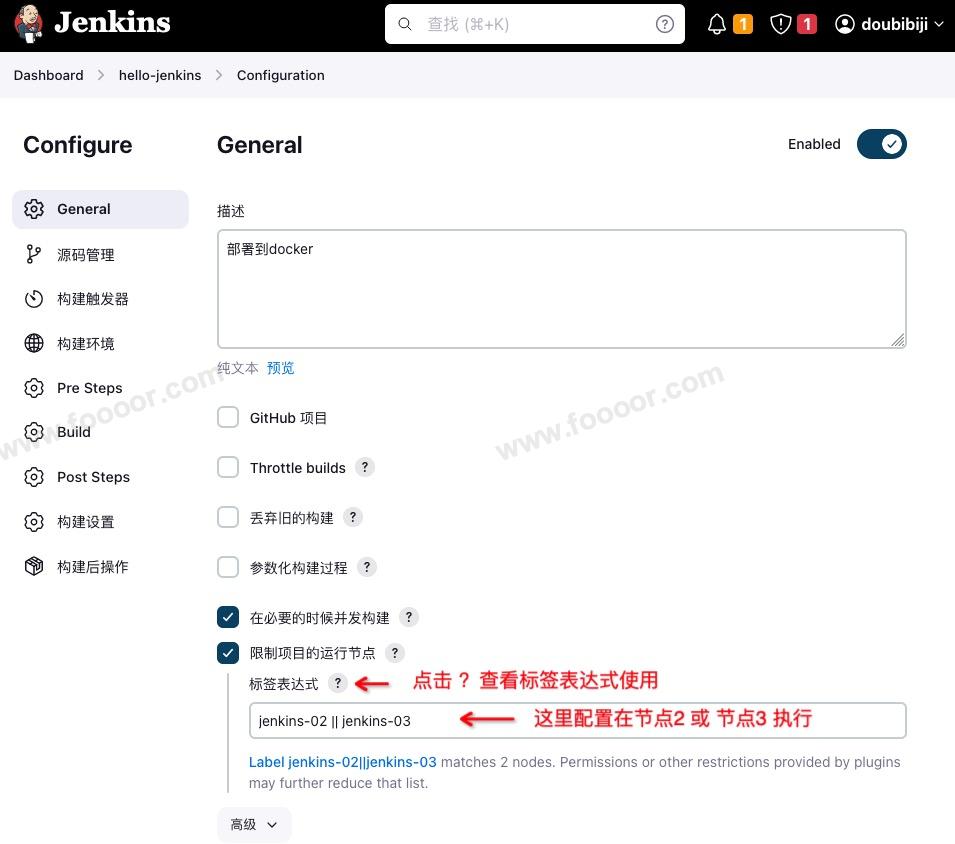Click help icon next to Throttle builds

[x=365, y=467]
